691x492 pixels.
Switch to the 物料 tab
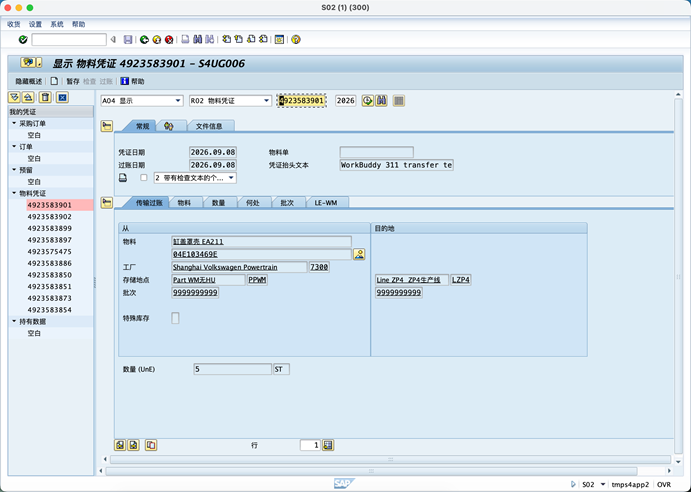tap(184, 203)
